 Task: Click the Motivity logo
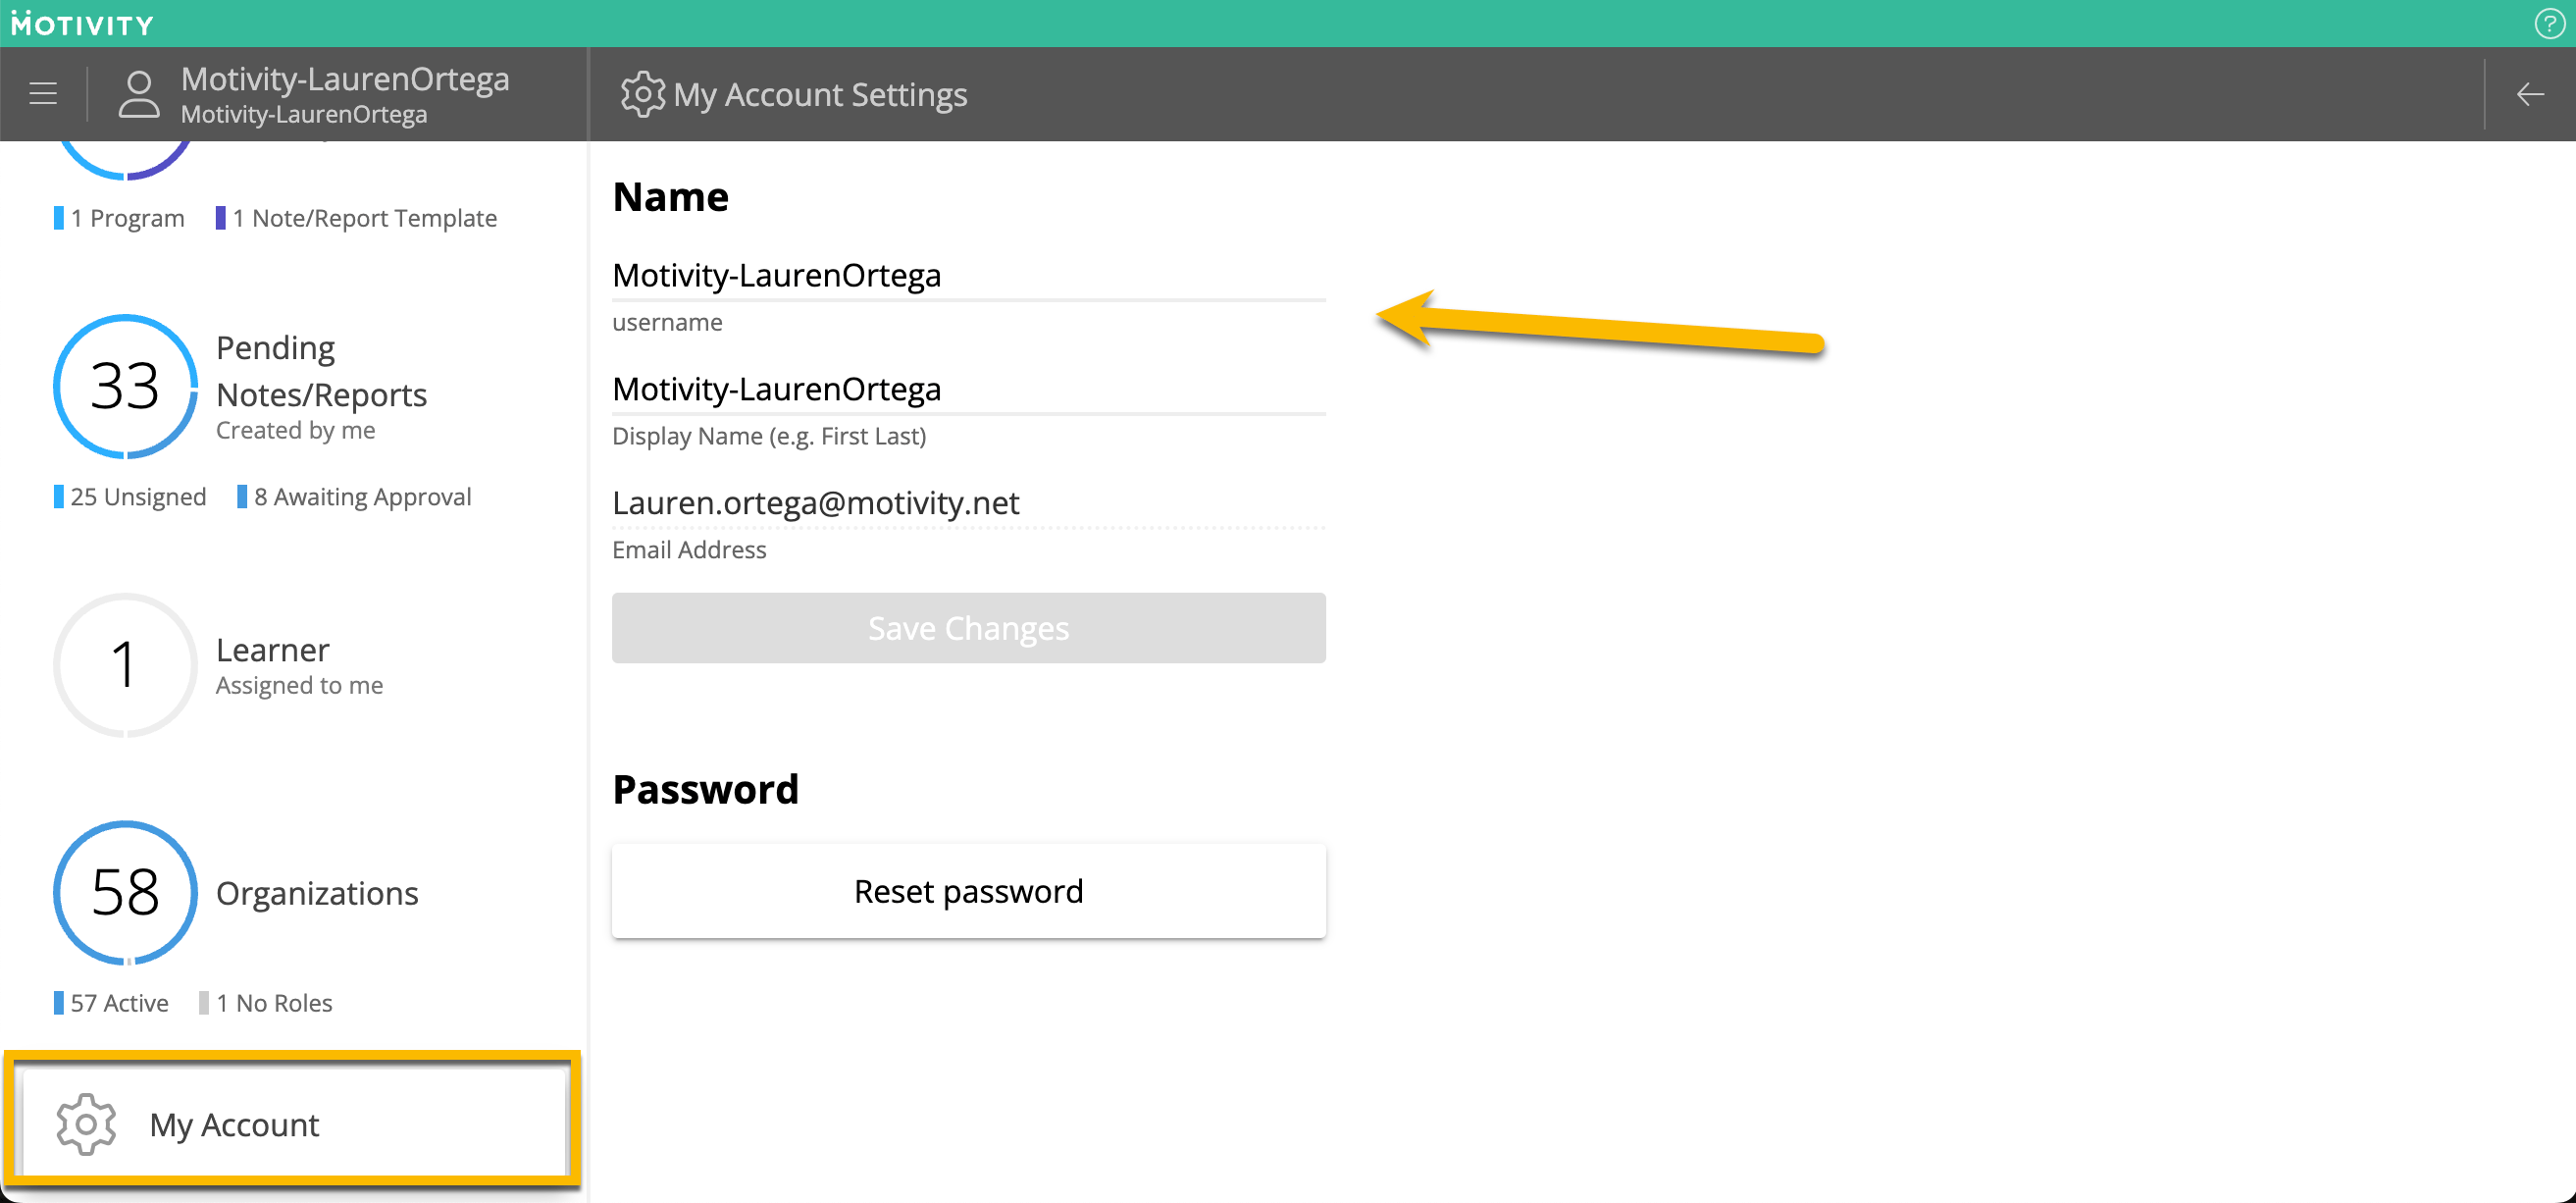(82, 23)
